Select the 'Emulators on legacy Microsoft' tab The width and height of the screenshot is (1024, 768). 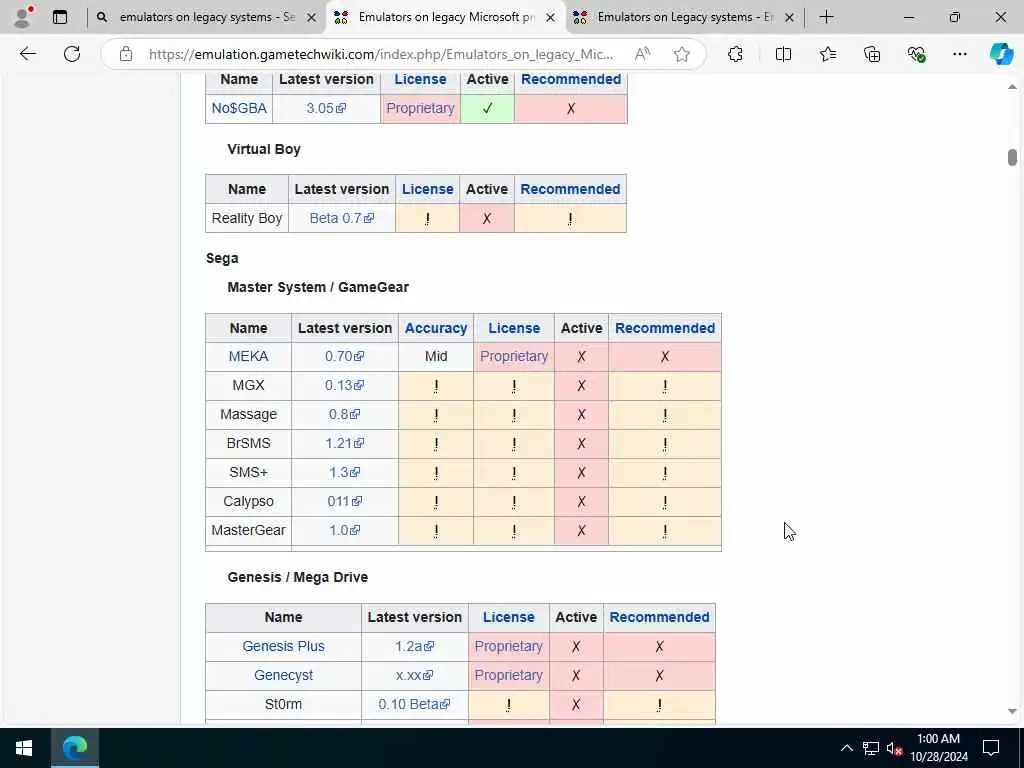pyautogui.click(x=444, y=17)
